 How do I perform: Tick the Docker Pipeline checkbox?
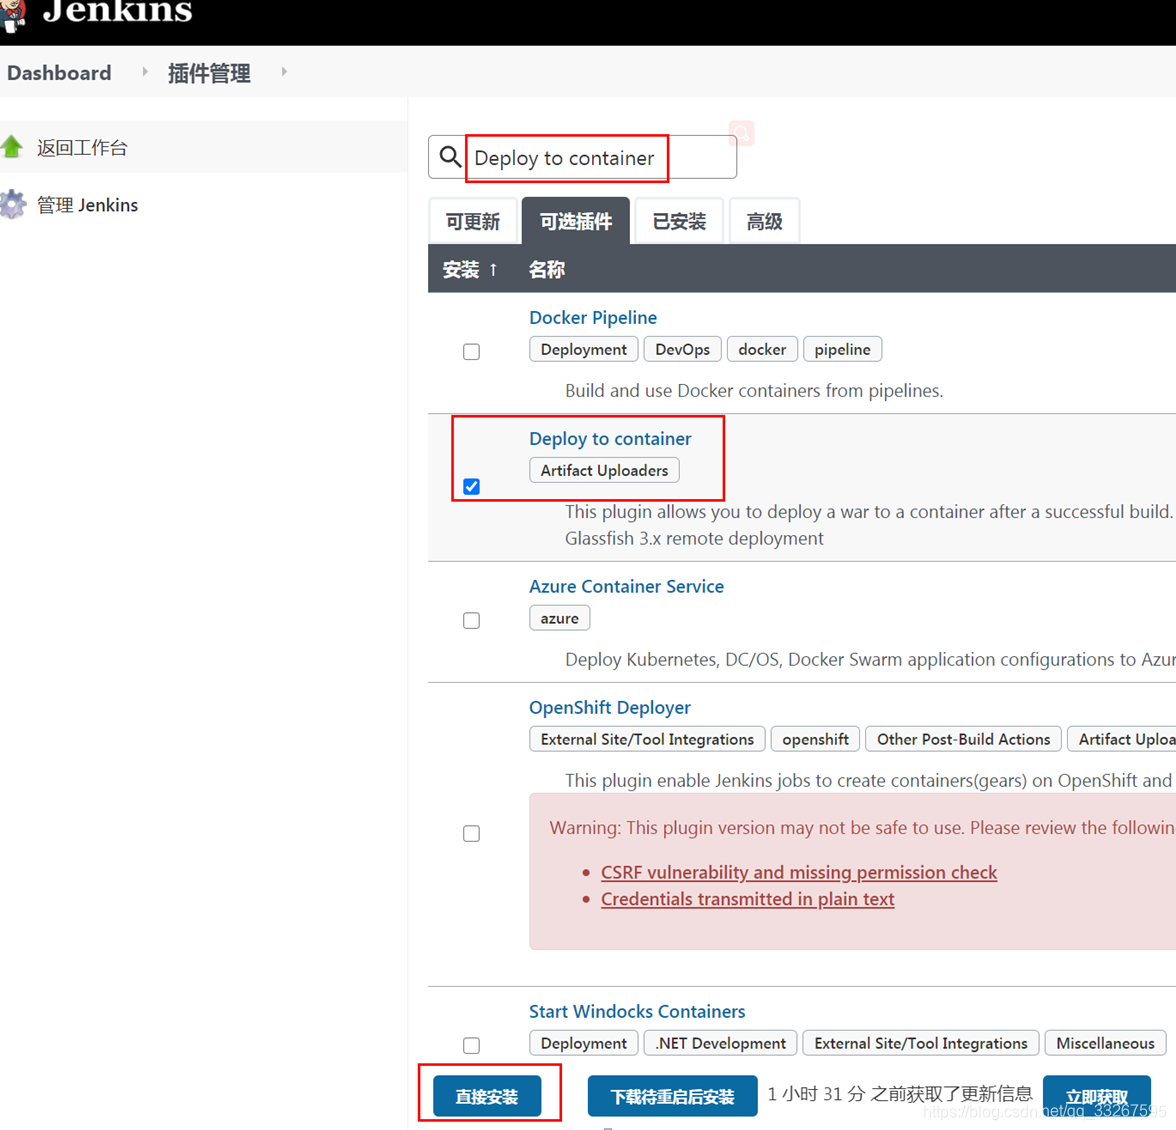pos(471,351)
